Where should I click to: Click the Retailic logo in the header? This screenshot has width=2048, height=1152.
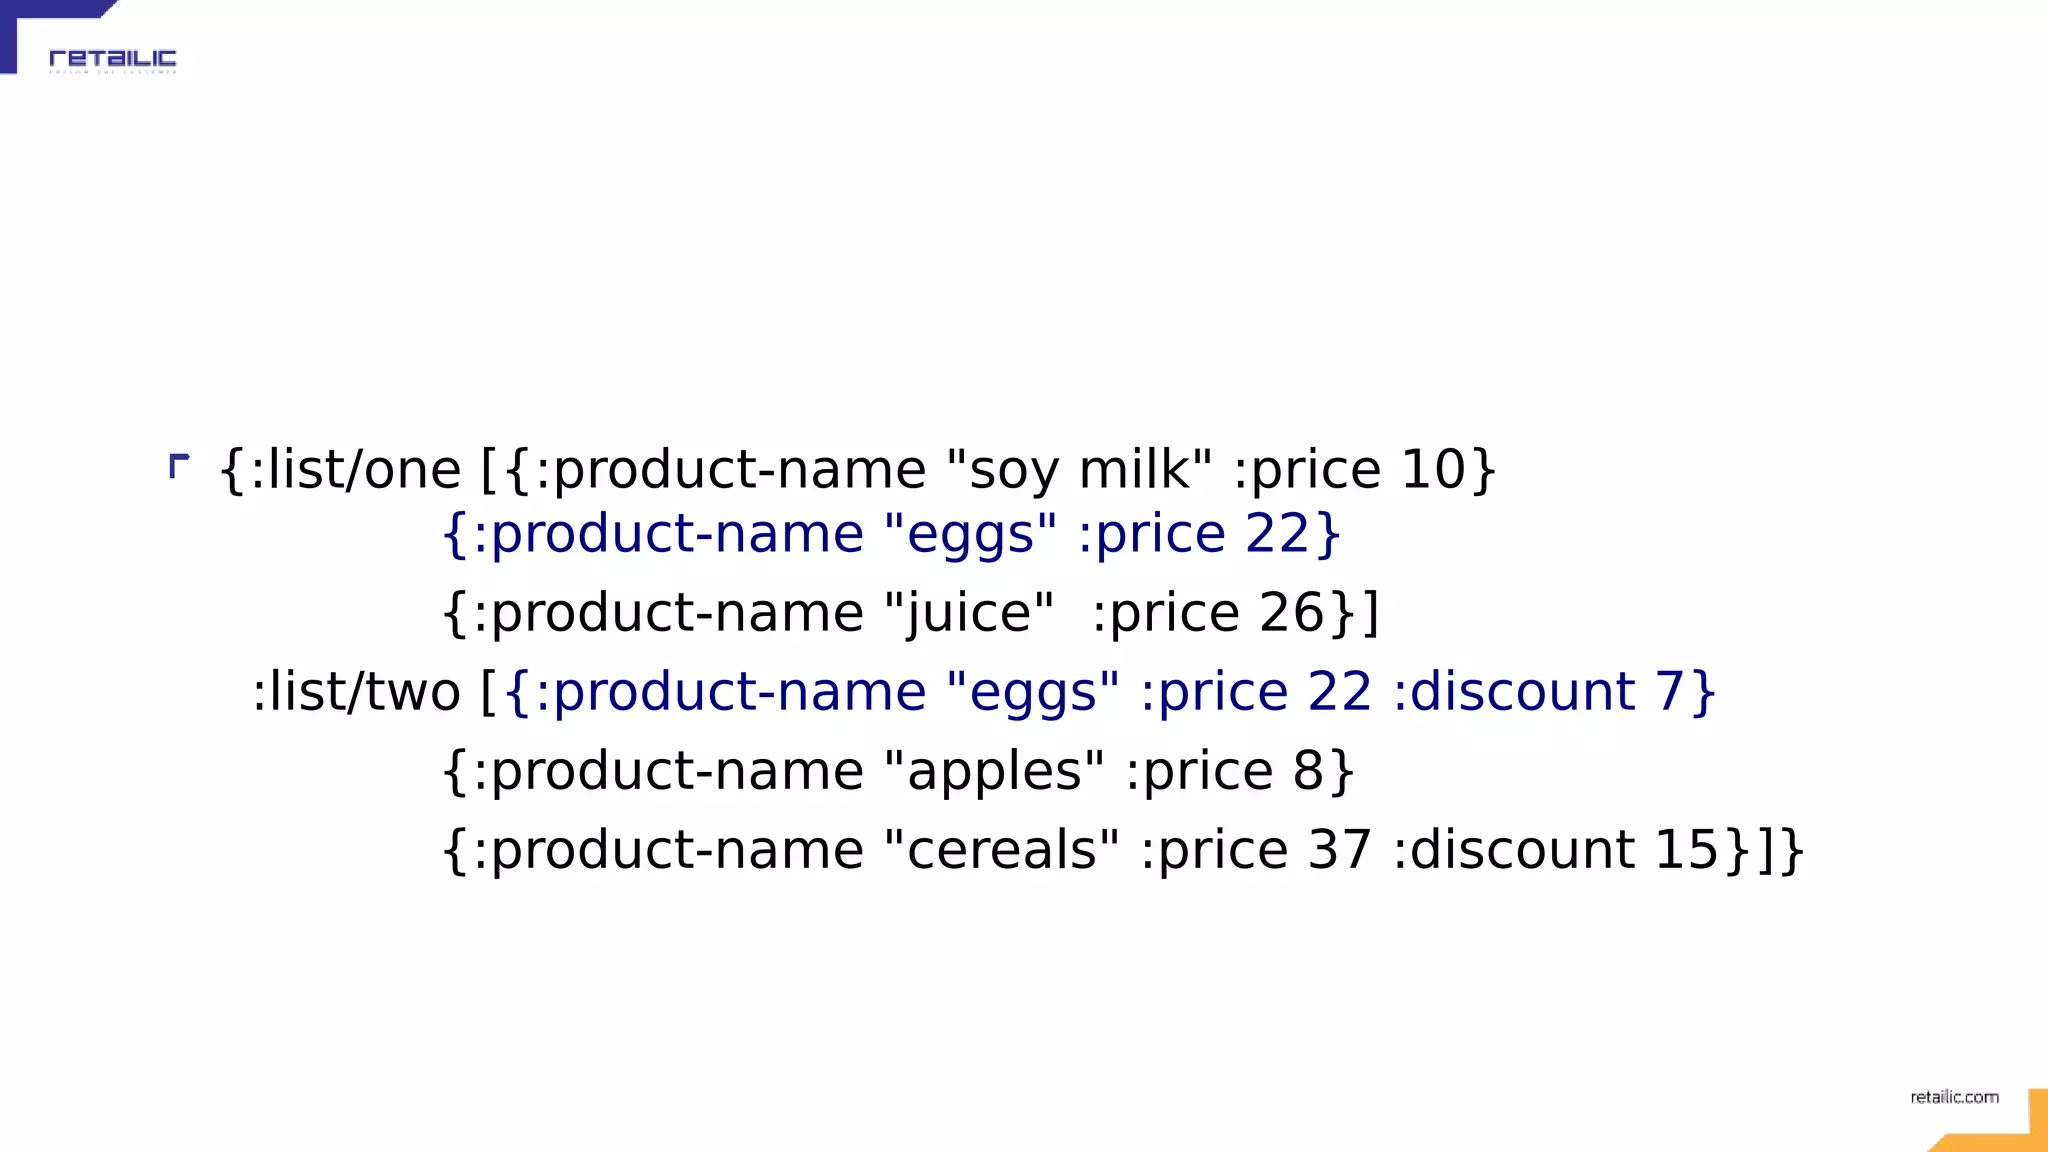[112, 58]
